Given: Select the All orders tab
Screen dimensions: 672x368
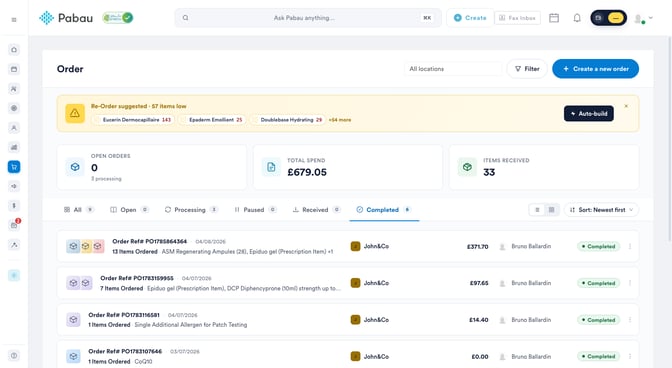Looking at the screenshot, I should 78,210.
